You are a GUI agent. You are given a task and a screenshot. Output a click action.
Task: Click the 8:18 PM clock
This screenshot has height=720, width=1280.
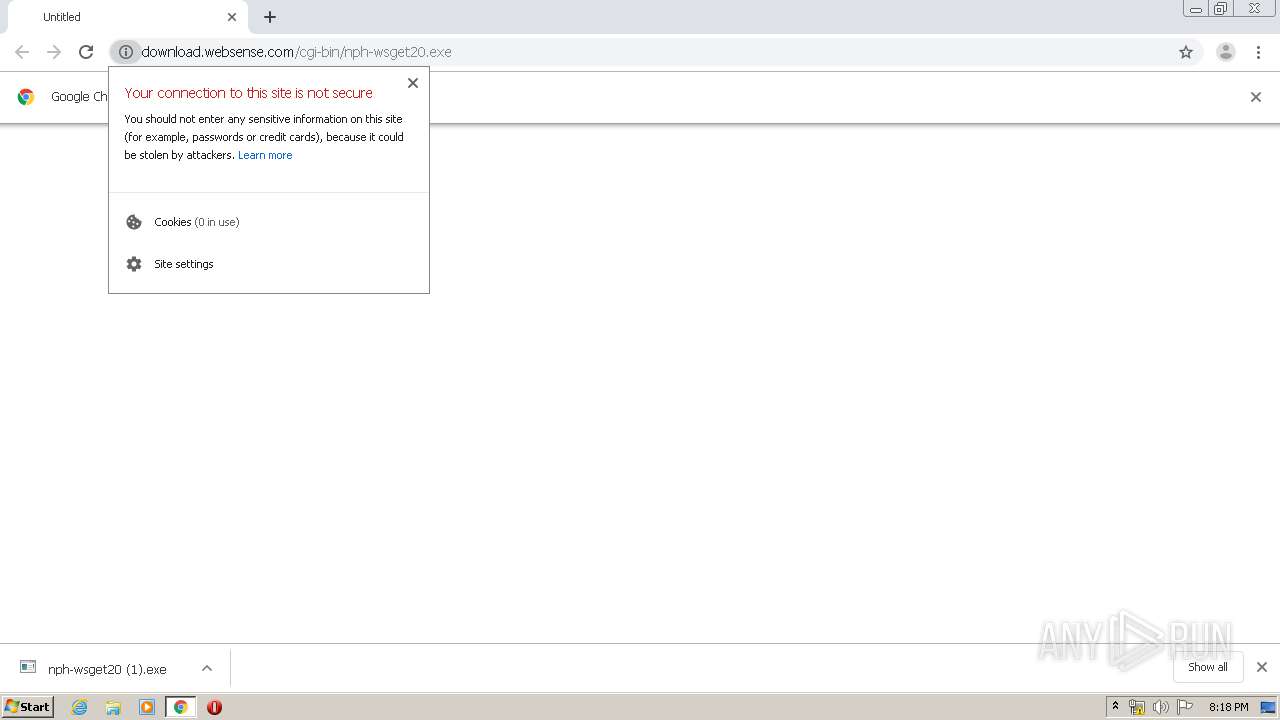[1228, 707]
